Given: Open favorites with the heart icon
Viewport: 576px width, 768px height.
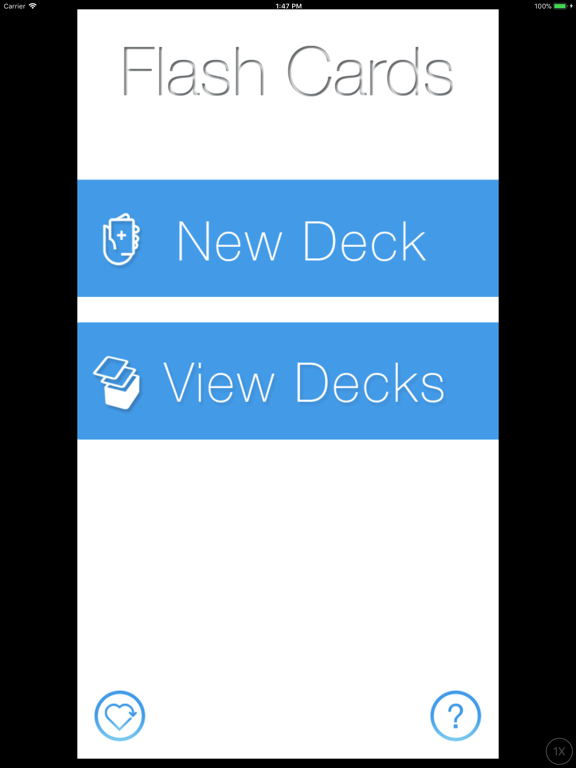Looking at the screenshot, I should click(x=120, y=716).
